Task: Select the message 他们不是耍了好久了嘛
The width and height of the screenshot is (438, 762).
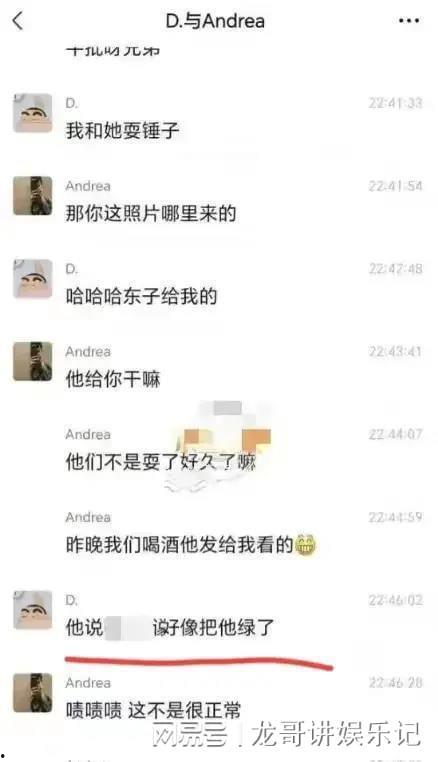Action: coord(160,462)
